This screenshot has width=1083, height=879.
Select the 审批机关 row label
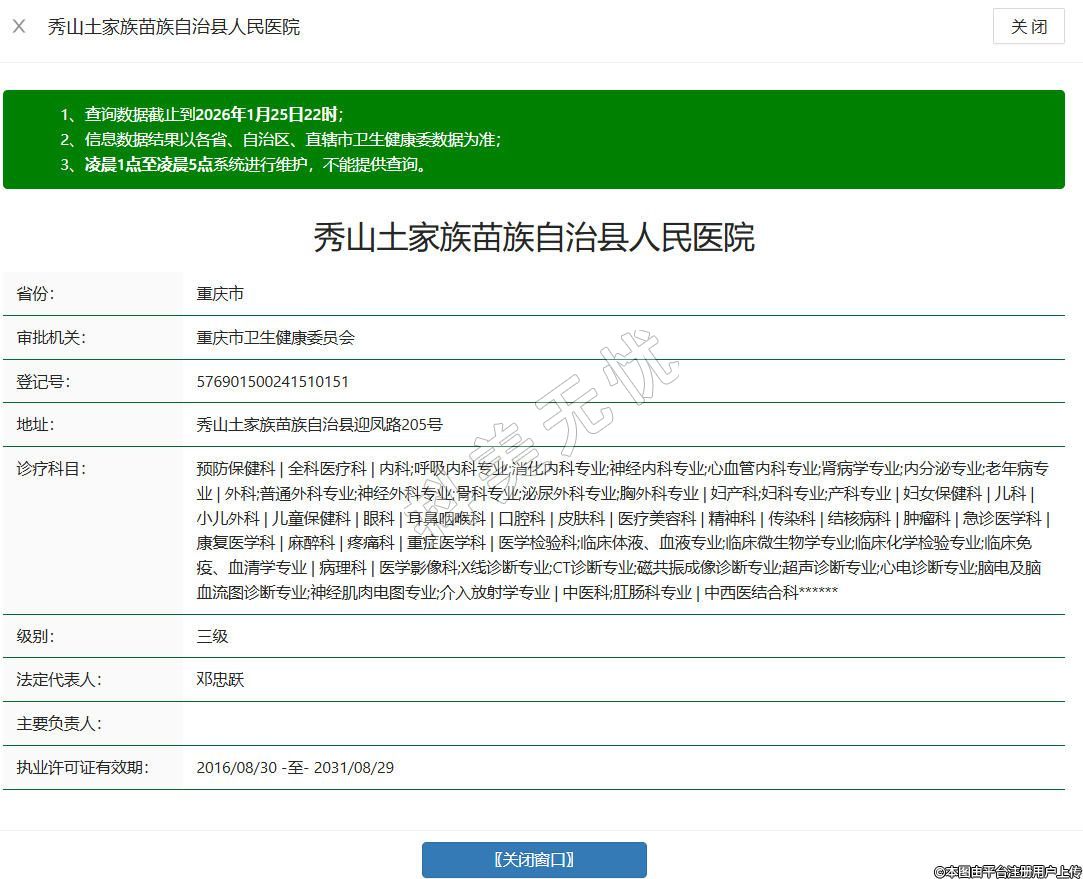click(x=51, y=338)
